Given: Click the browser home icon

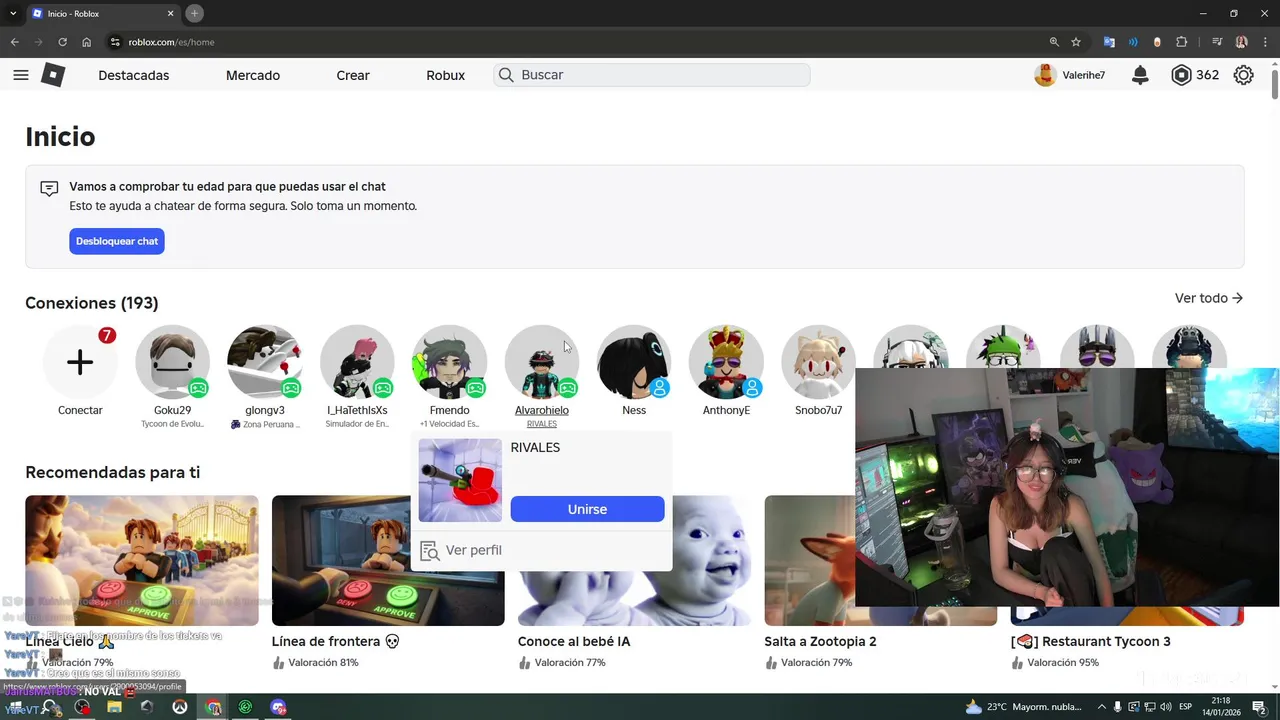Looking at the screenshot, I should tap(87, 42).
